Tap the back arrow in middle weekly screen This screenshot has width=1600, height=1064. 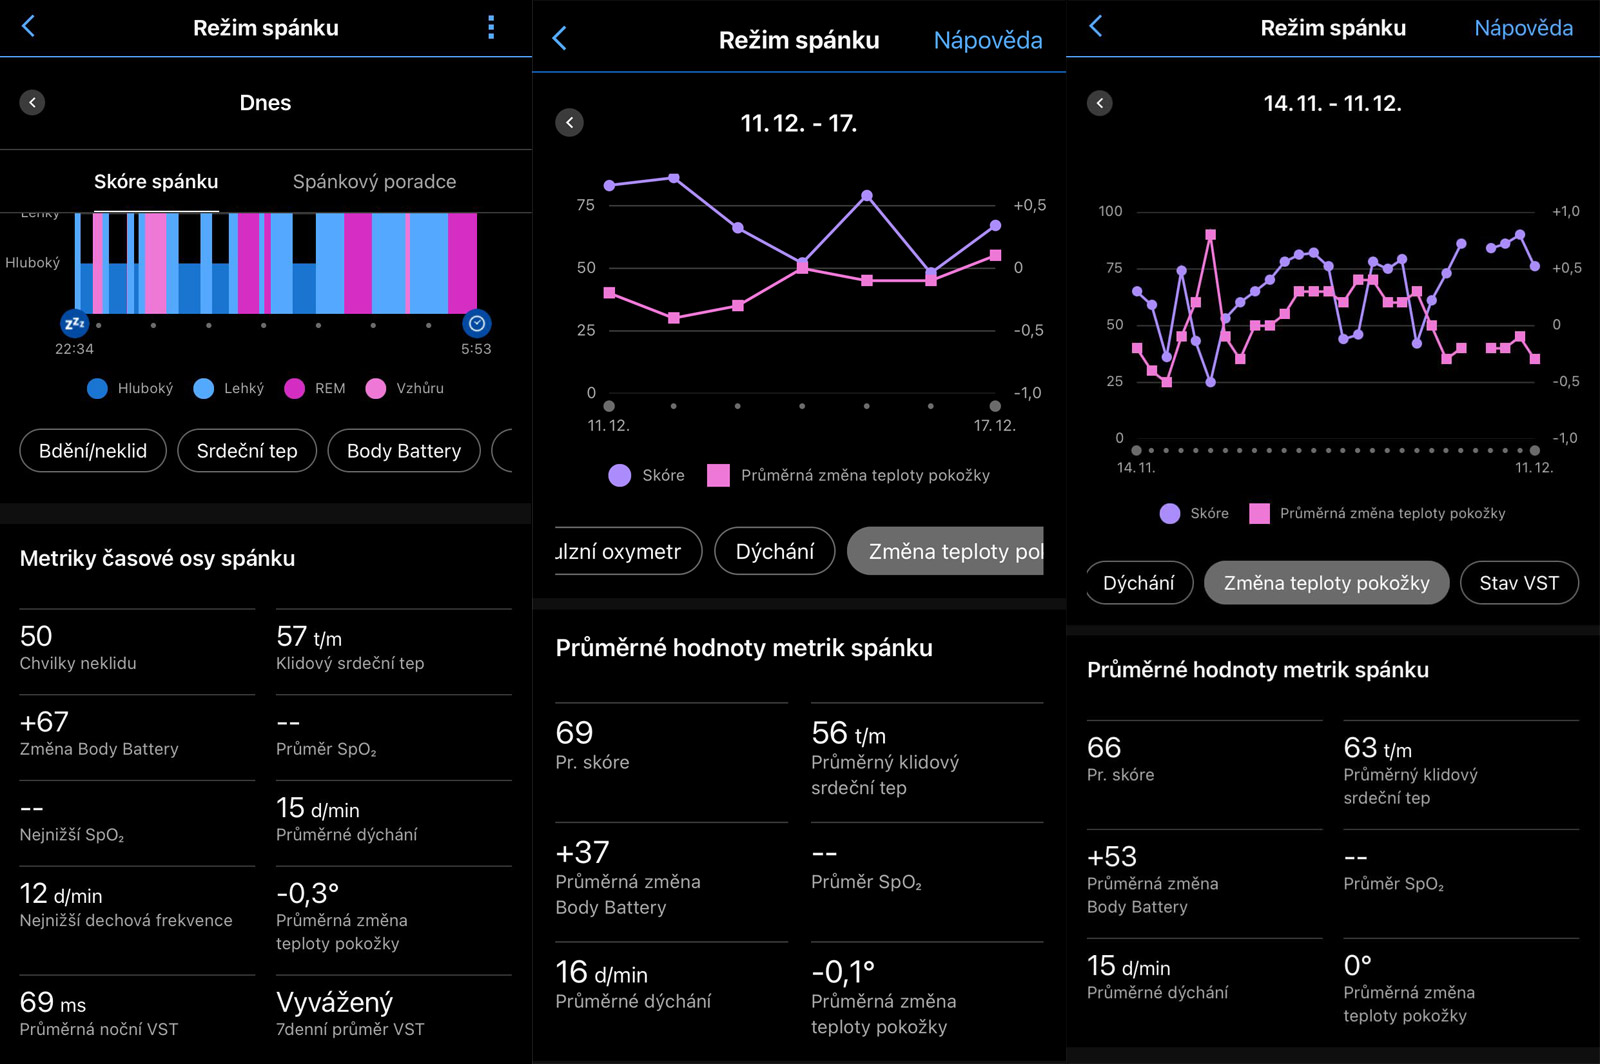point(560,39)
